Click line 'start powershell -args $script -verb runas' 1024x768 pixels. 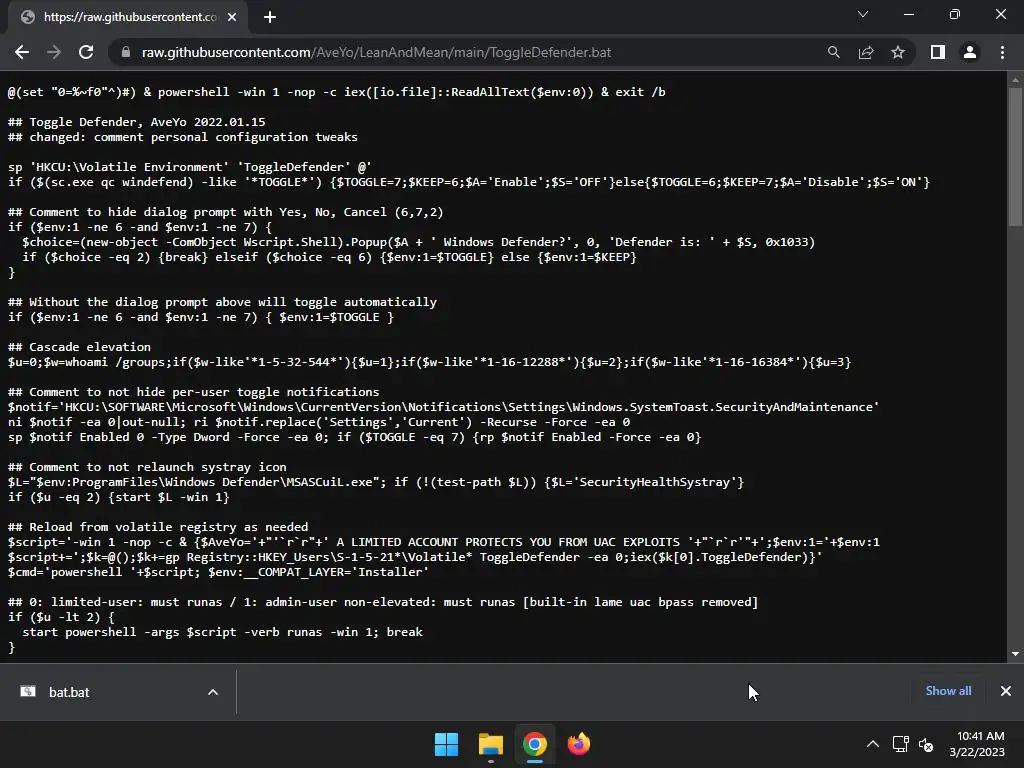point(222,632)
